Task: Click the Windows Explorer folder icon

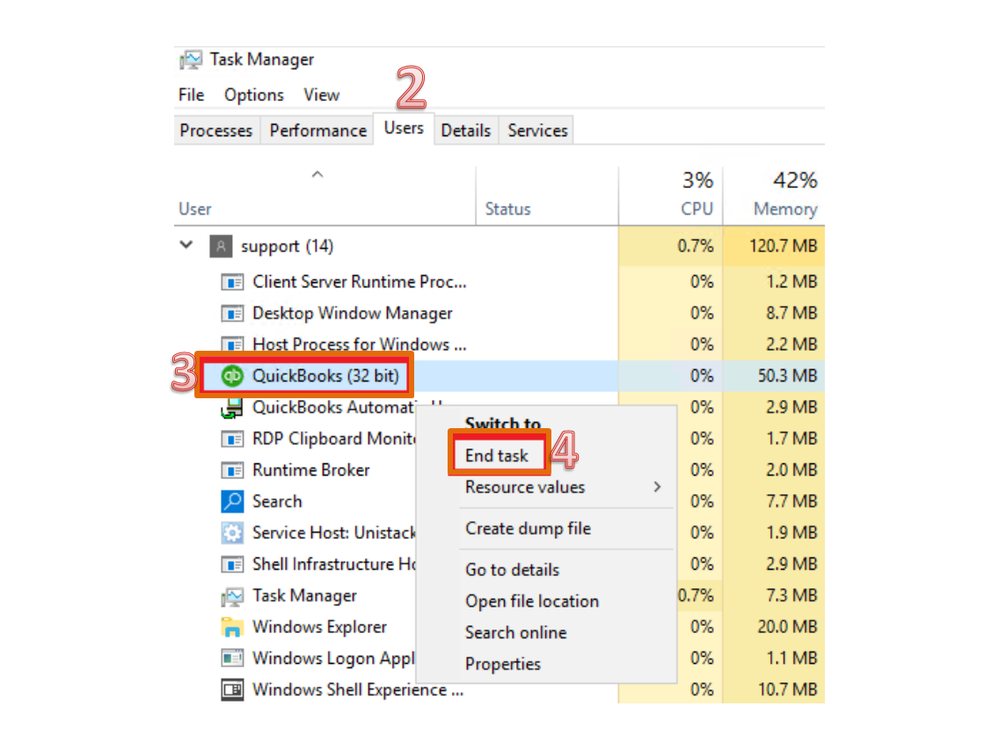Action: 232,628
